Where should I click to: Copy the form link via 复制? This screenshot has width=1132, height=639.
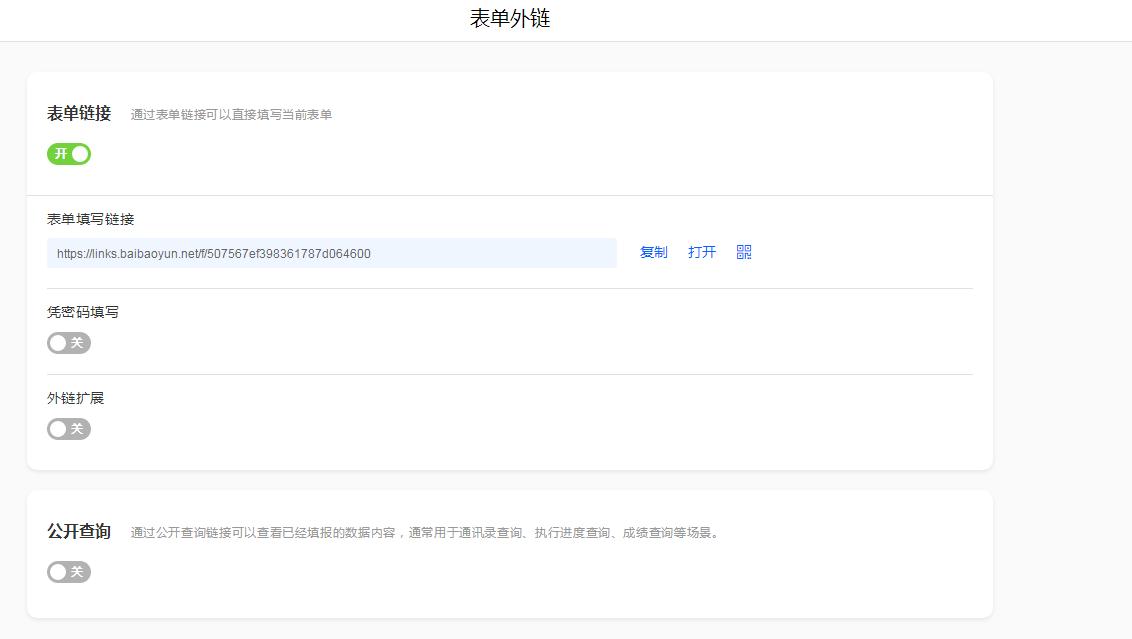coord(653,252)
